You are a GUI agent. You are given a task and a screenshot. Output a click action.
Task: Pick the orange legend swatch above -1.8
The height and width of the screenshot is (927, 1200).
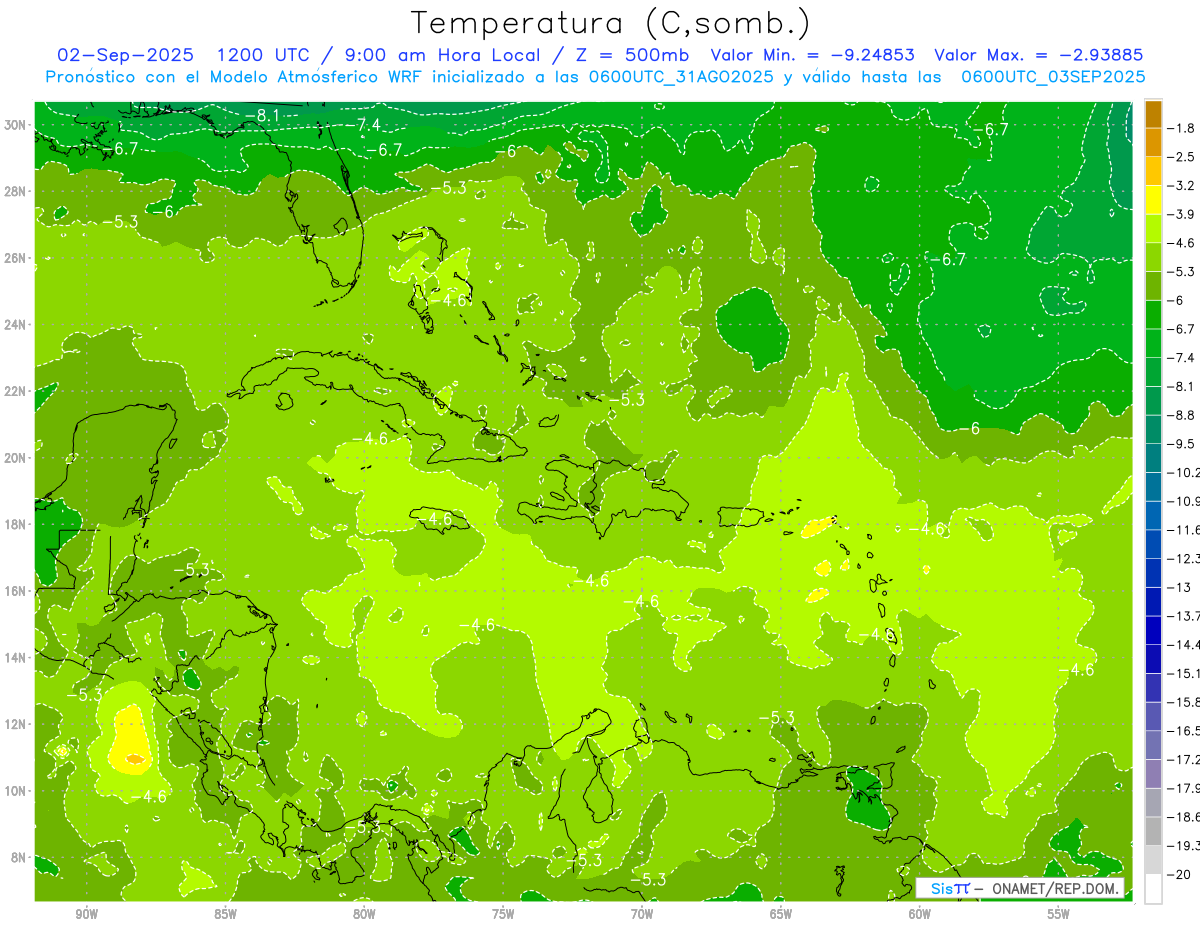coord(1153,113)
